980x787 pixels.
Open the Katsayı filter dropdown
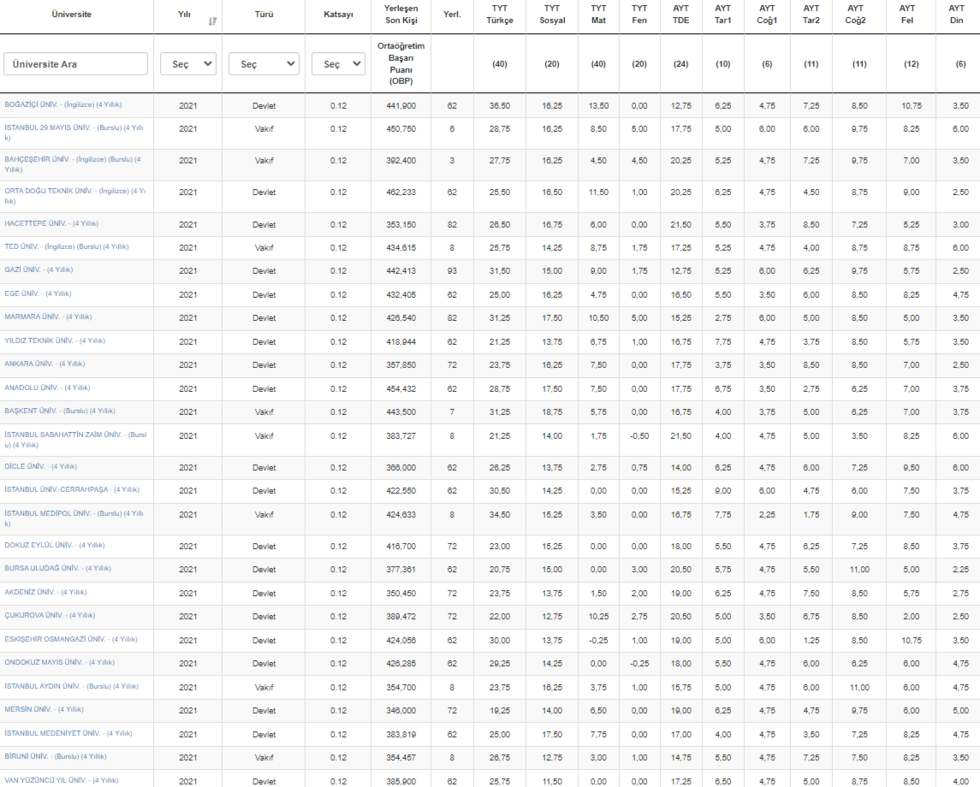point(338,64)
